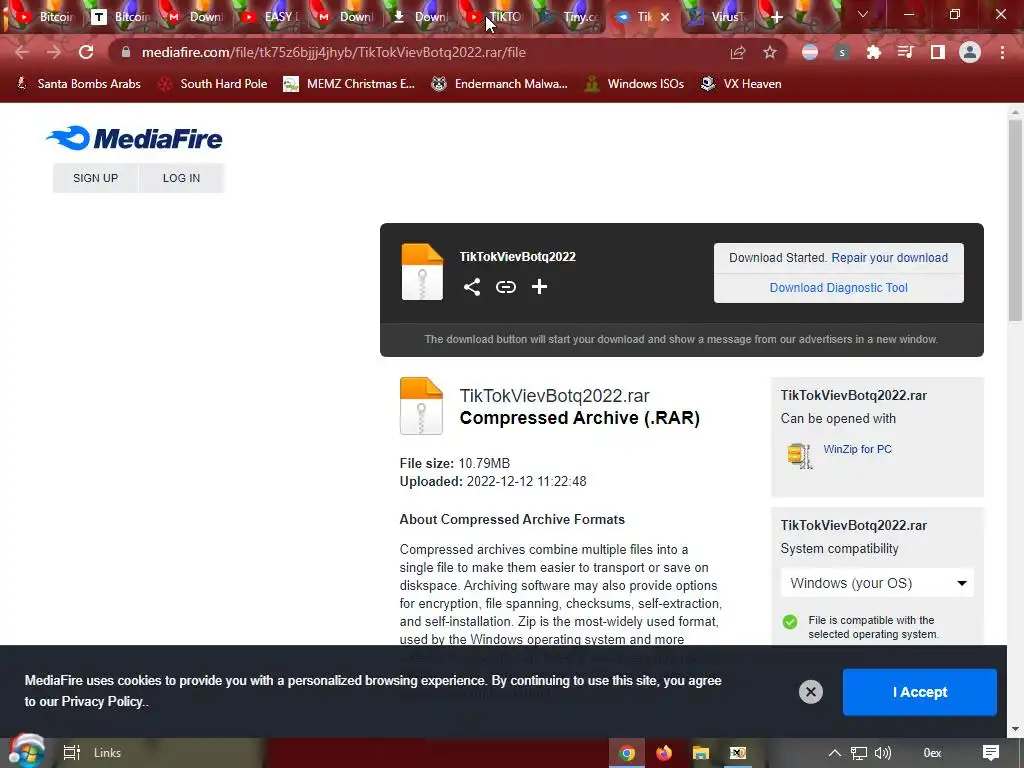This screenshot has width=1024, height=768.
Task: Close the active Tik tab
Action: click(665, 17)
